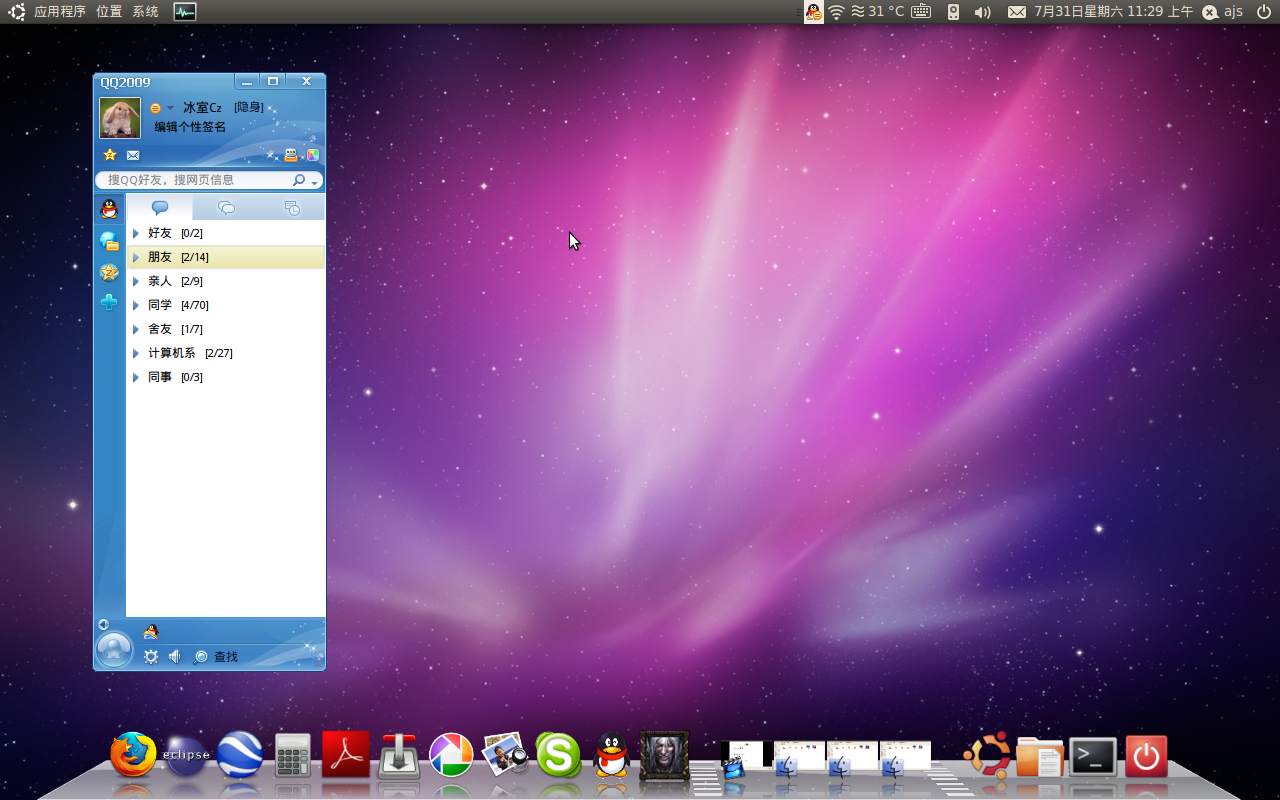This screenshot has width=1280, height=800.
Task: Launch the Warcraft game icon in dock
Action: click(664, 755)
